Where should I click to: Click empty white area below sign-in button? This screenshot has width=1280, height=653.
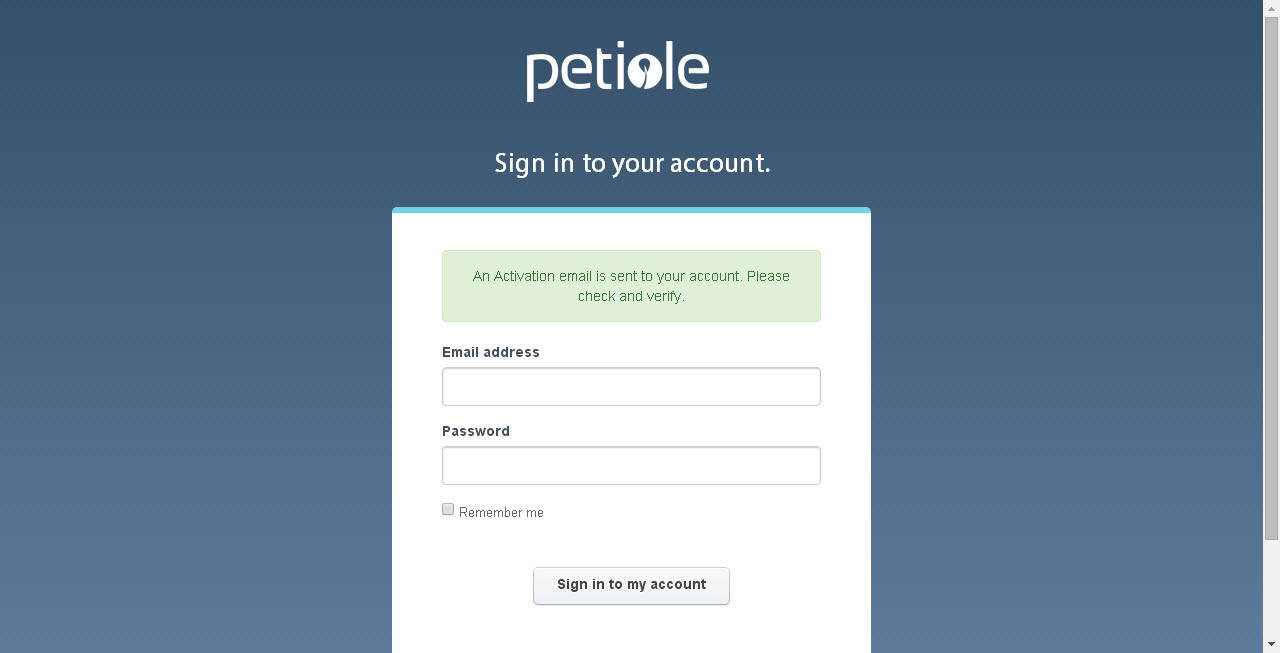pyautogui.click(x=631, y=630)
